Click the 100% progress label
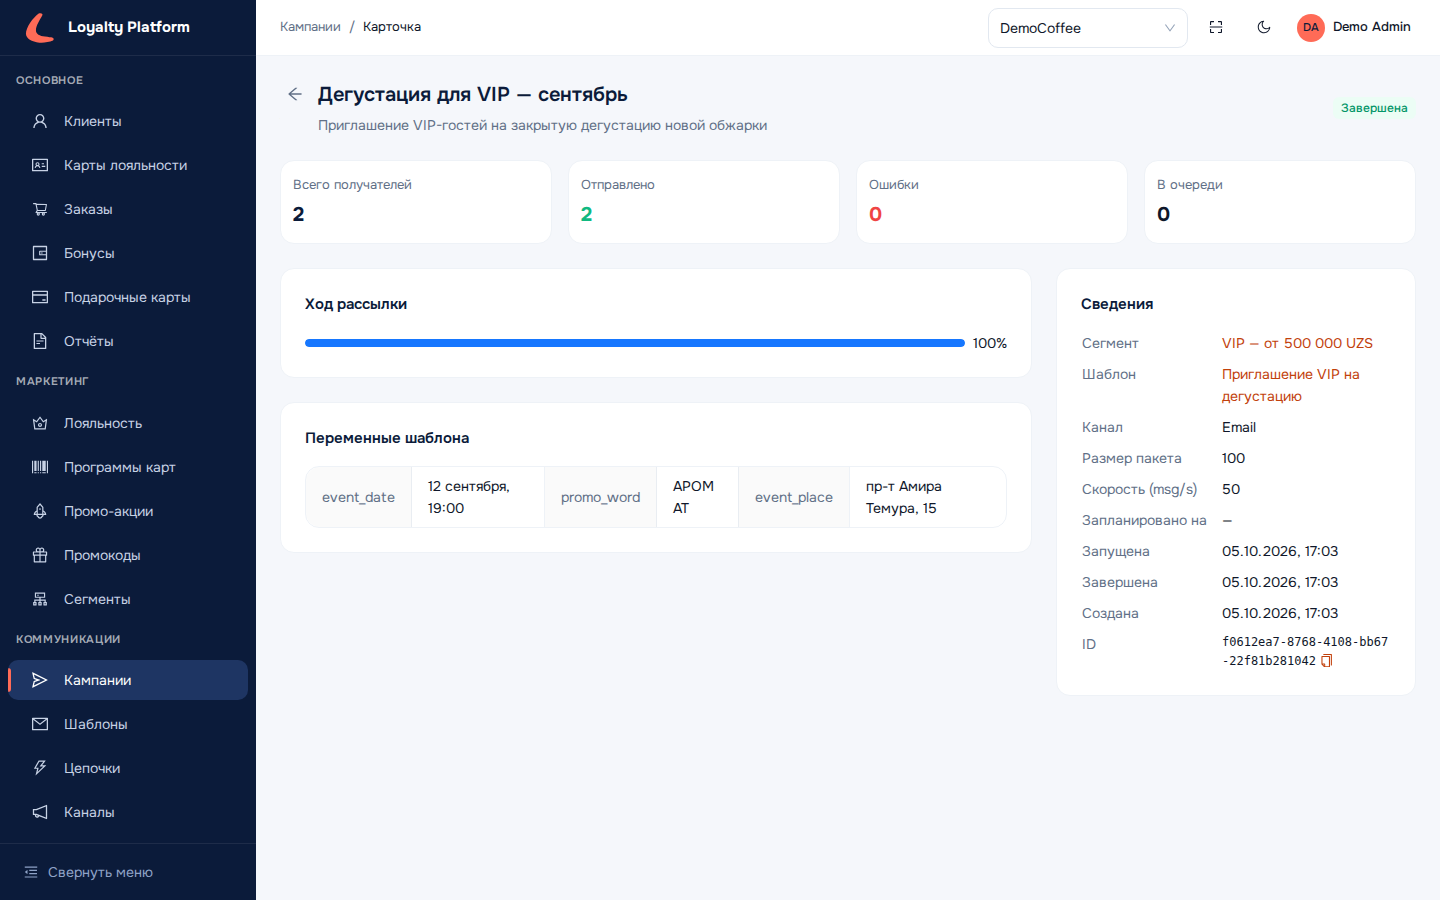1440x900 pixels. coord(990,343)
